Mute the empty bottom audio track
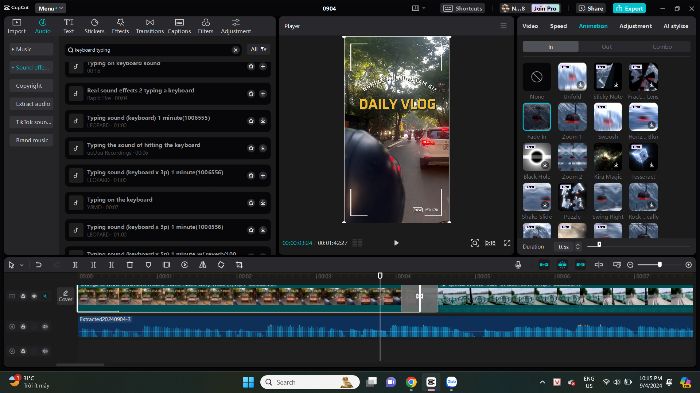 45,351
